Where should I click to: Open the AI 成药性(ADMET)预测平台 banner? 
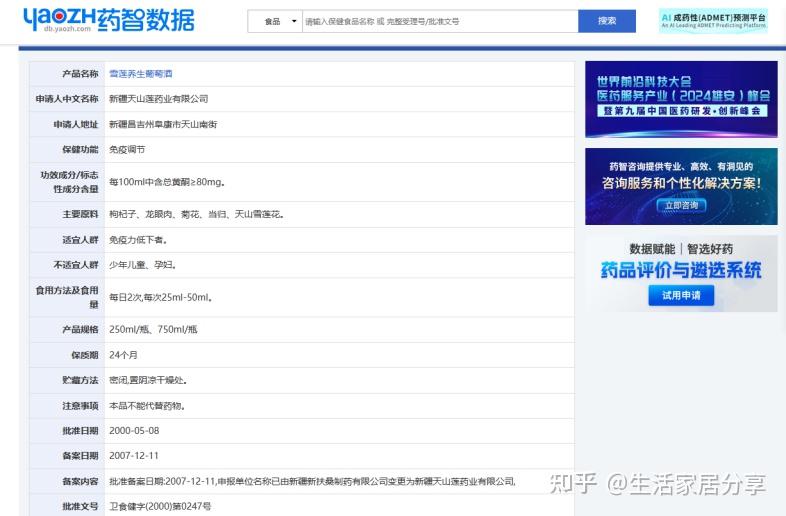pyautogui.click(x=713, y=21)
